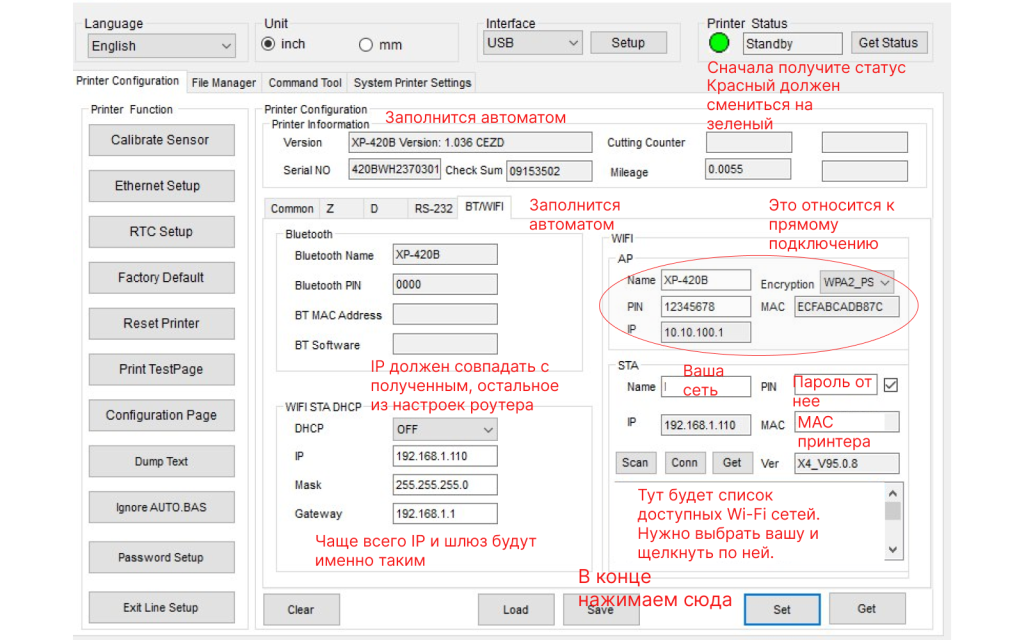1024x640 pixels.
Task: Select the inch unit radio button
Action: pos(268,44)
